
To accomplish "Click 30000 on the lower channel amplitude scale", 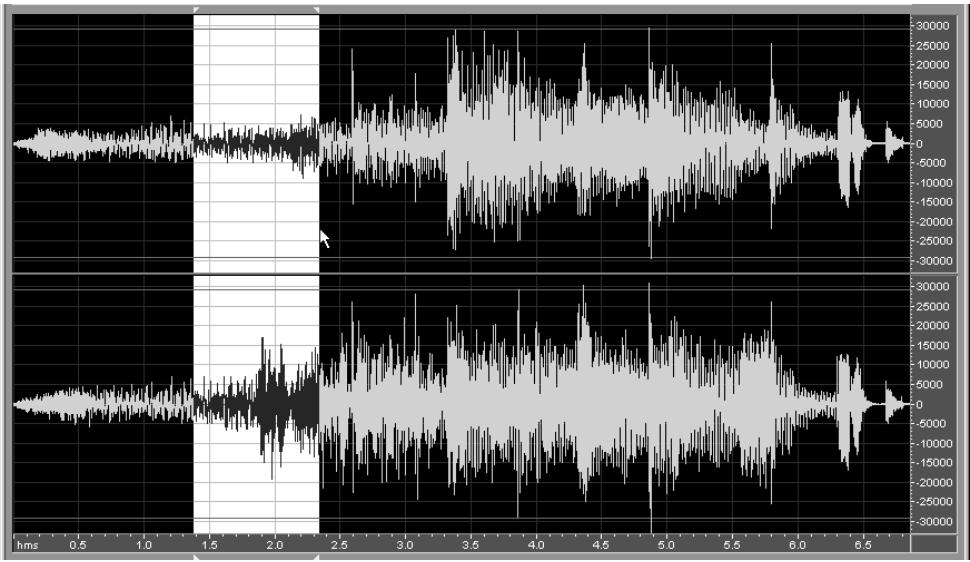I will coord(932,287).
